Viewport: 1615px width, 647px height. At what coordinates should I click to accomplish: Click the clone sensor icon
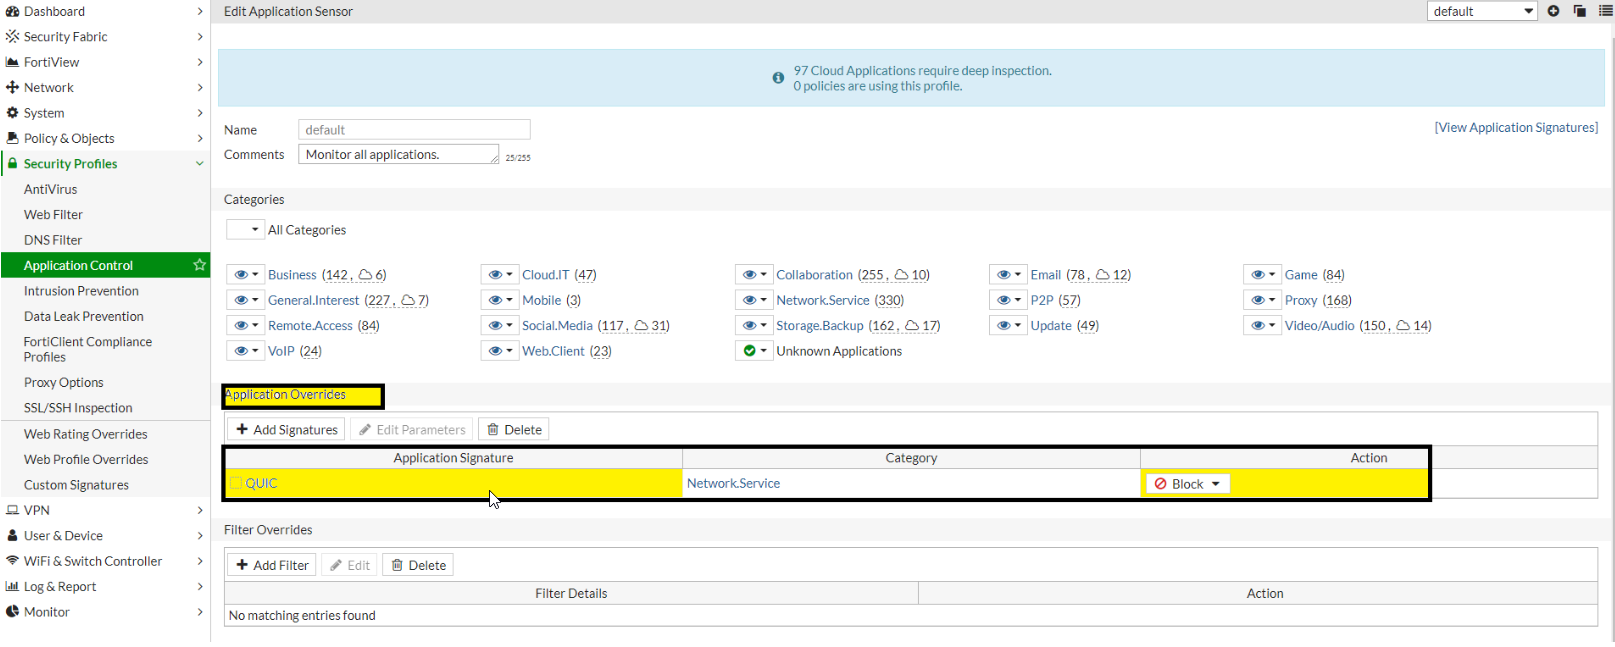pos(1579,11)
